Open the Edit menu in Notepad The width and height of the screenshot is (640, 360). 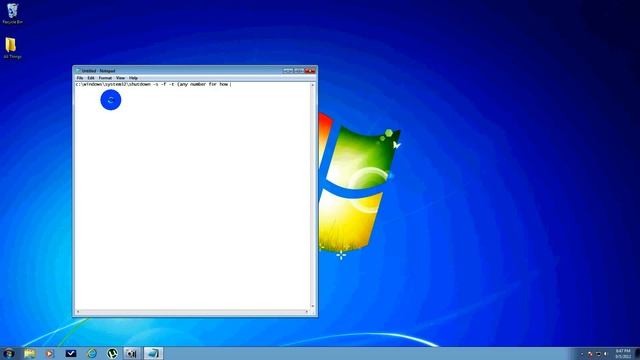[91, 78]
